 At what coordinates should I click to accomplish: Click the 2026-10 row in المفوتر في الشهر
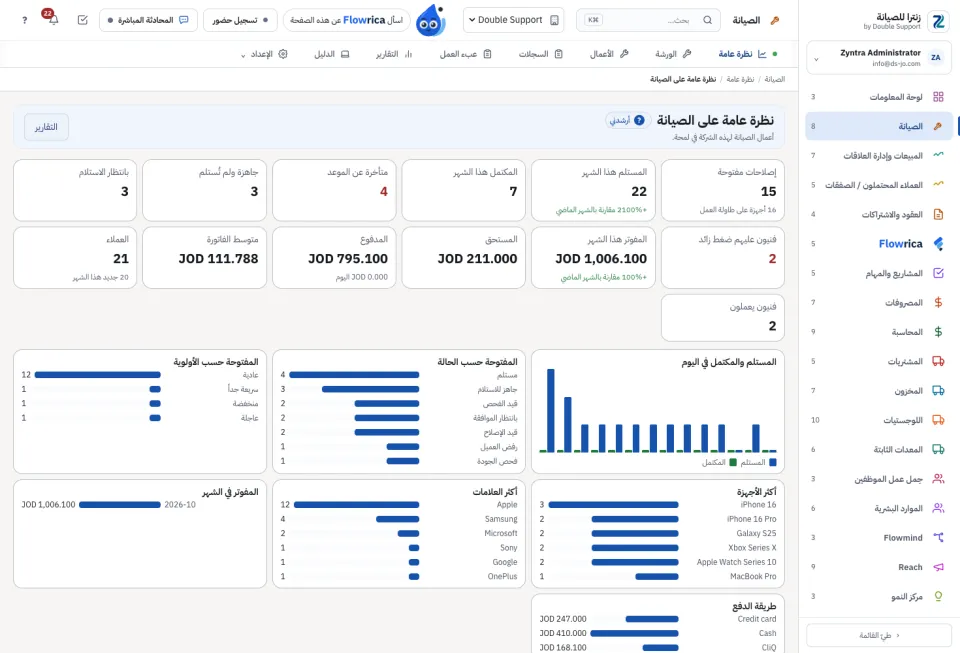pyautogui.click(x=140, y=505)
